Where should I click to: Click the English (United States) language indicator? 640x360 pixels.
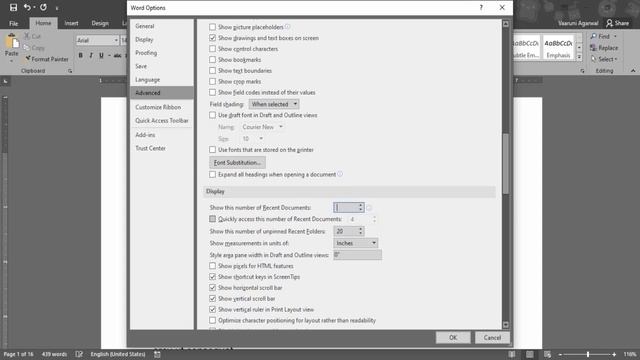pyautogui.click(x=118, y=354)
